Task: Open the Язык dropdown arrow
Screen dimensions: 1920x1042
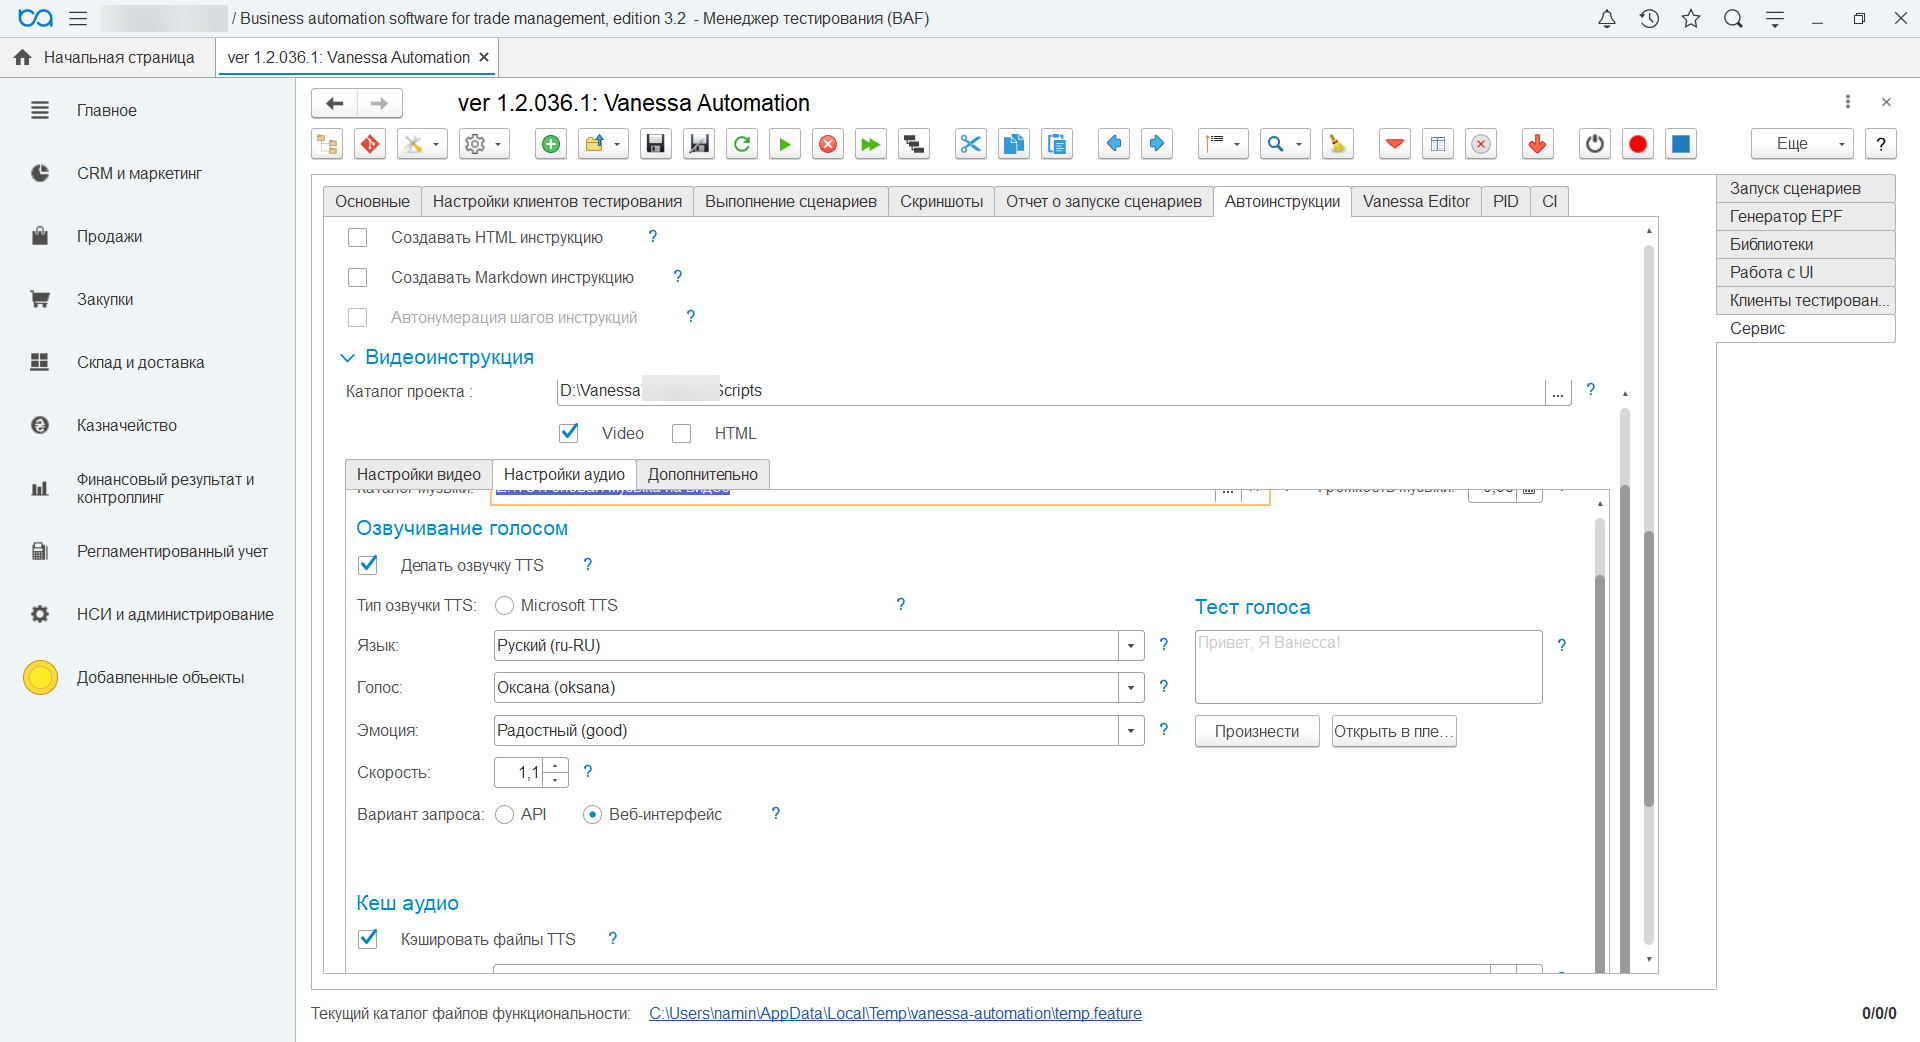Action: pyautogui.click(x=1131, y=646)
